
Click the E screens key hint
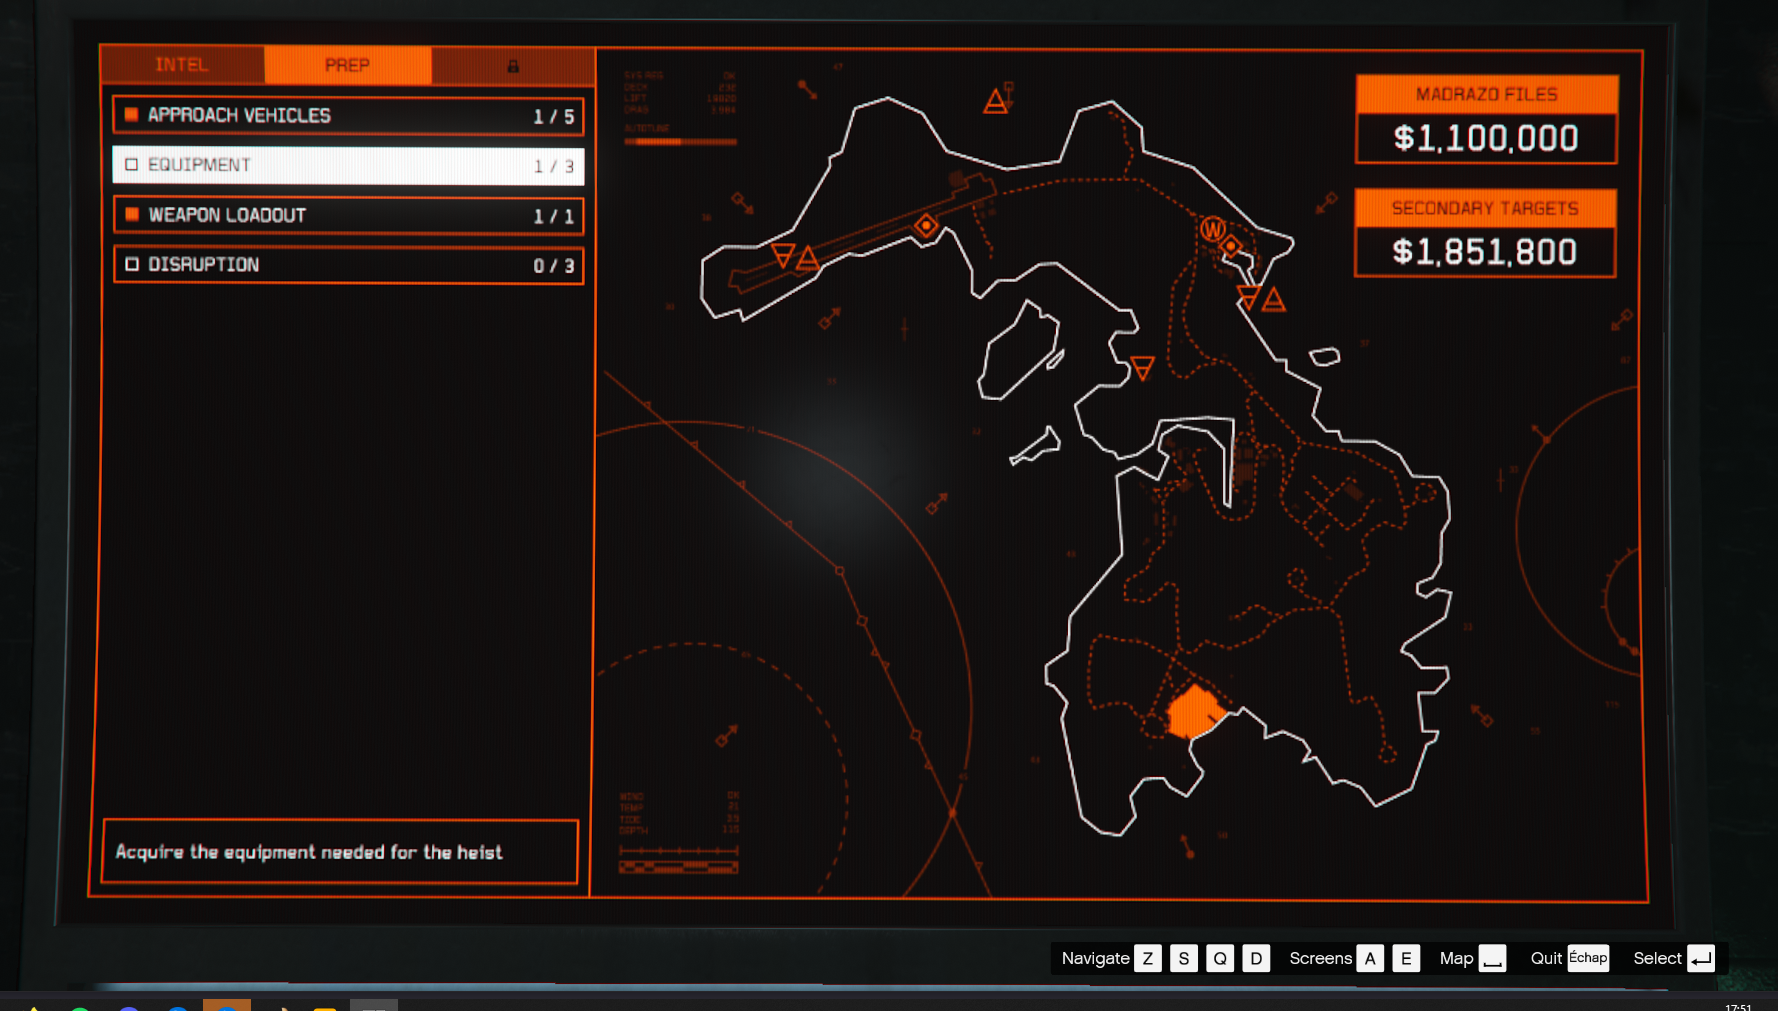[1406, 959]
